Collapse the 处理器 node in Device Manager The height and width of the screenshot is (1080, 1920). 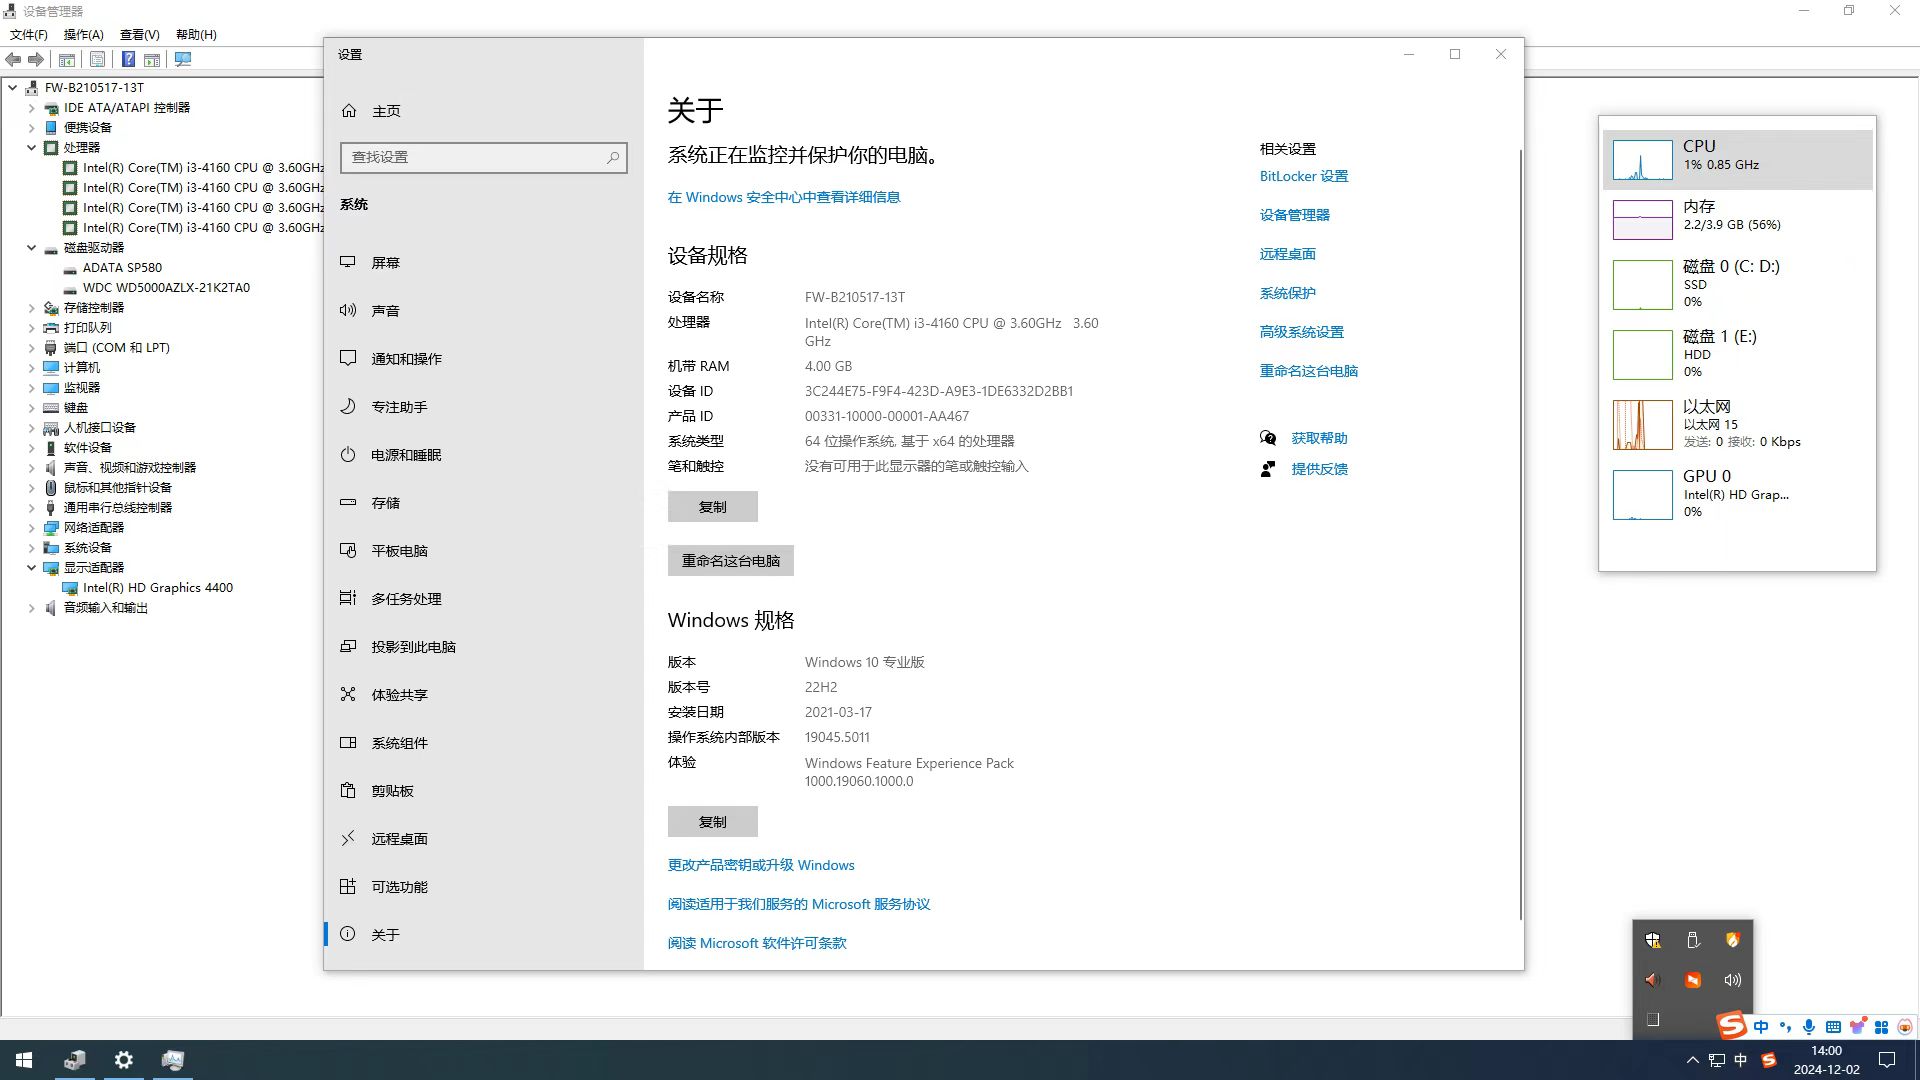click(31, 147)
